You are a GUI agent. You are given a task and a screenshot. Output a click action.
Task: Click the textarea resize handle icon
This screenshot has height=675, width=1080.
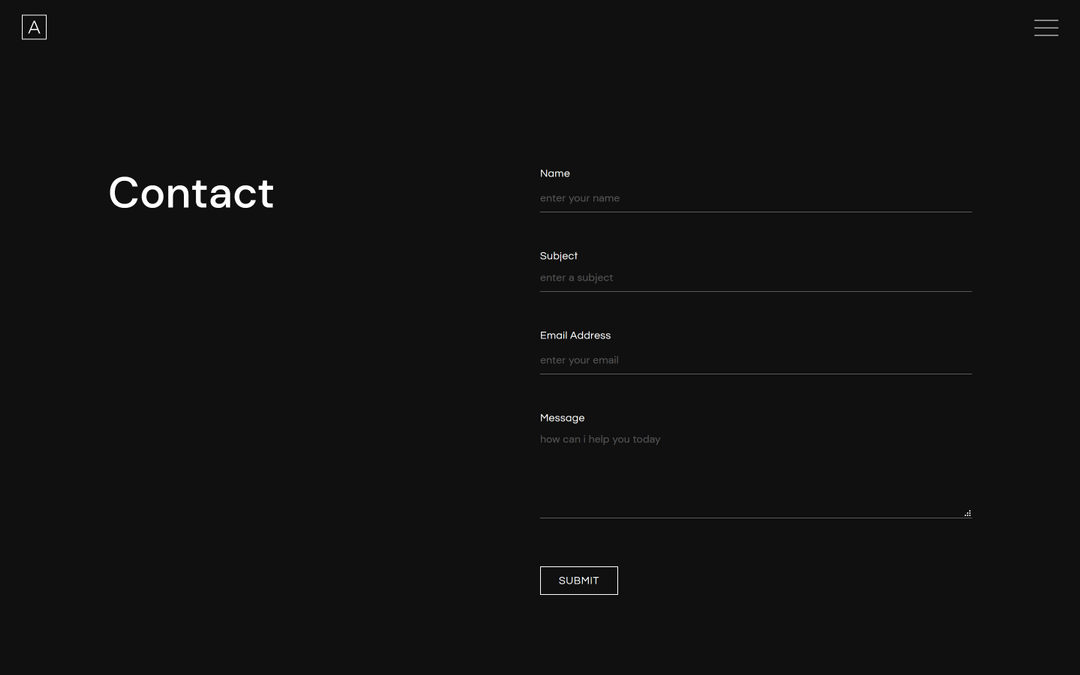[x=967, y=512]
